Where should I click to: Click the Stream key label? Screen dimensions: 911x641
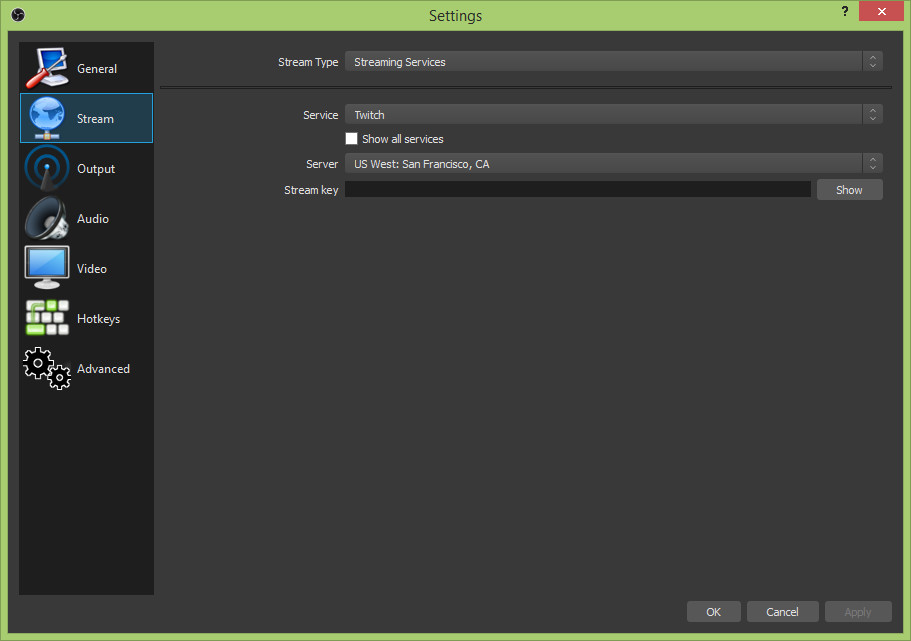(x=311, y=190)
